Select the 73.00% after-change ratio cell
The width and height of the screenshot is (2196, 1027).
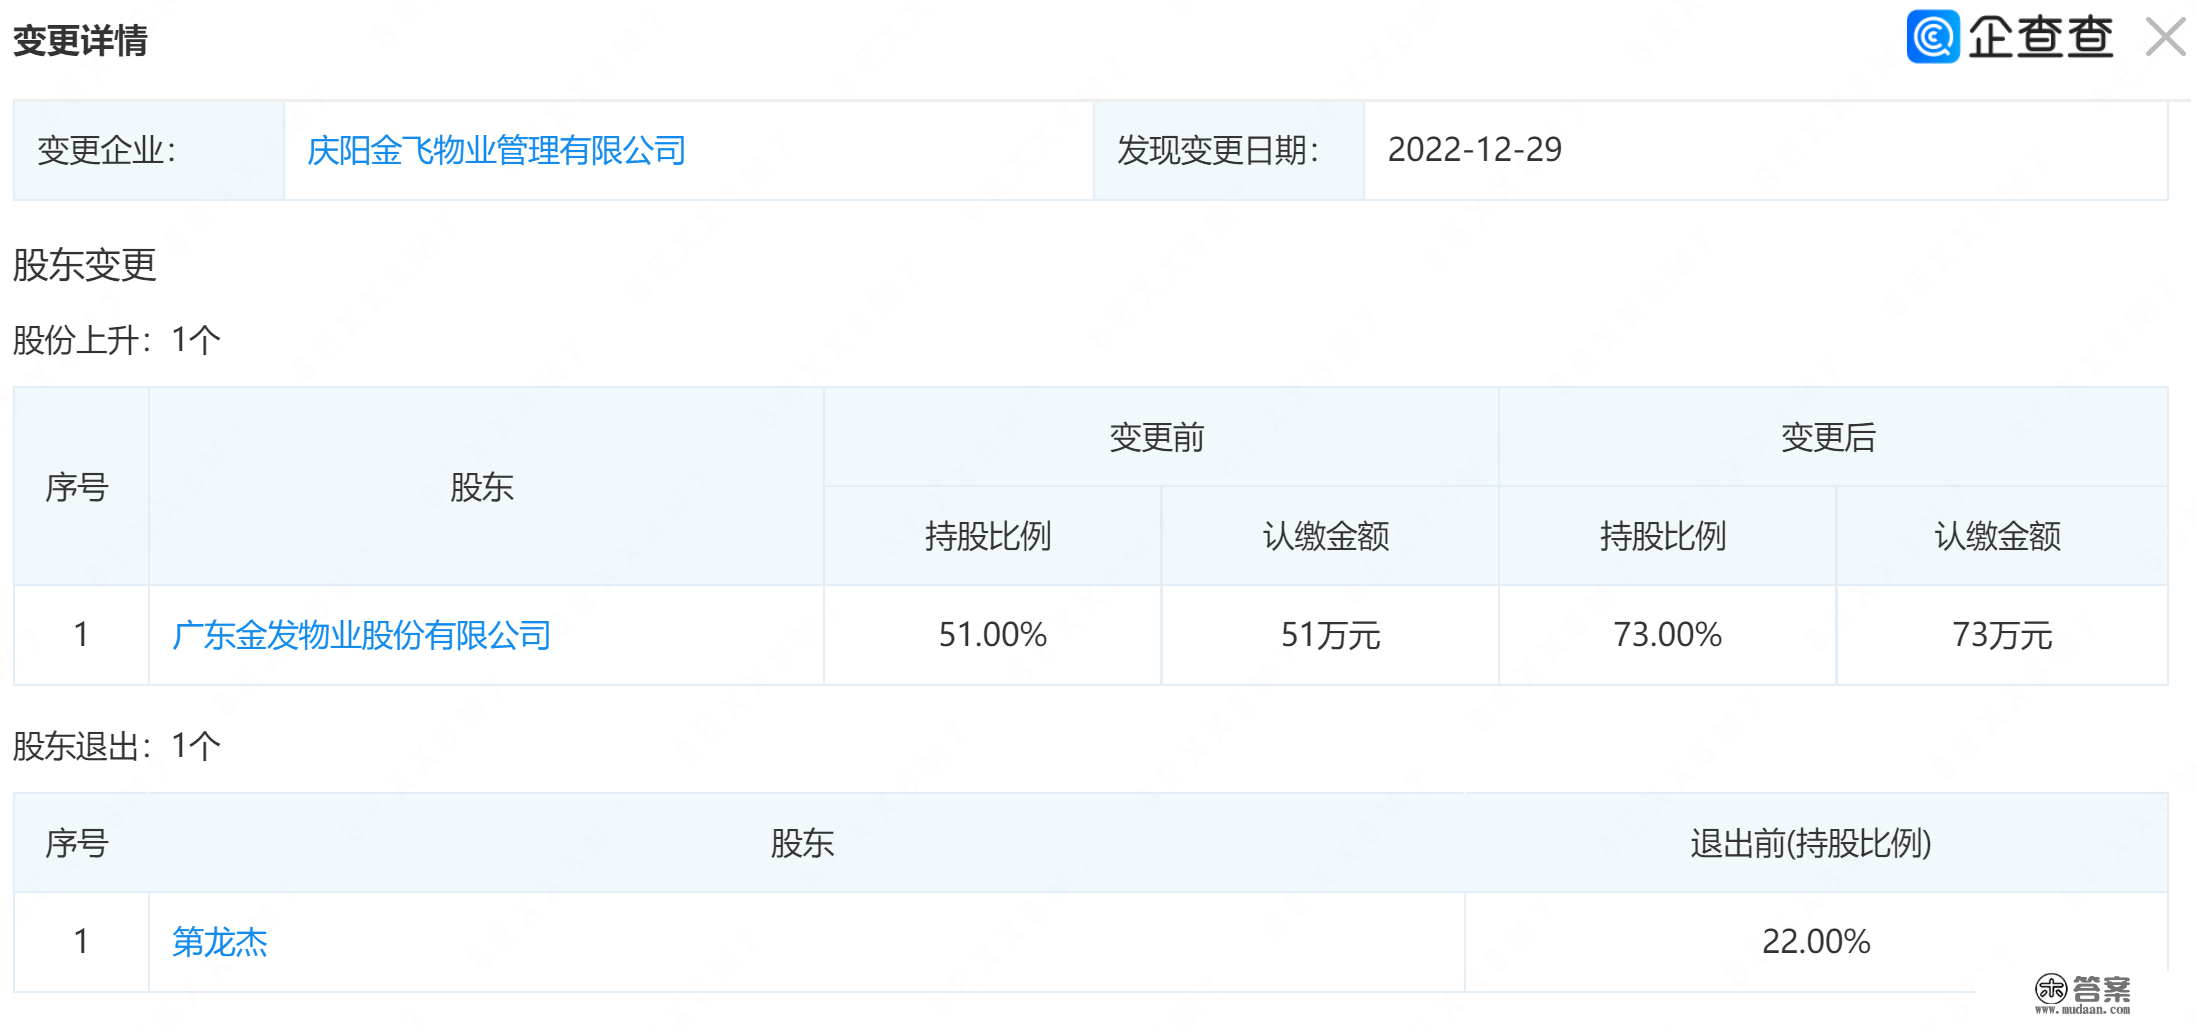1667,635
